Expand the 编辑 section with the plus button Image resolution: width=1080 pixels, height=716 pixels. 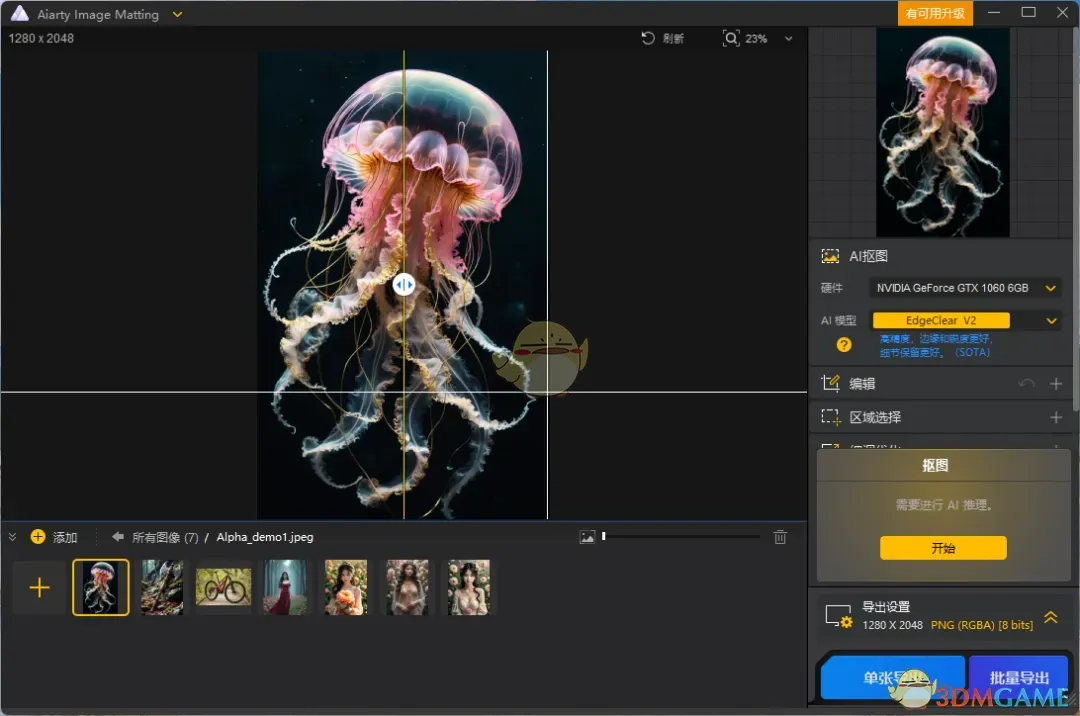1057,383
